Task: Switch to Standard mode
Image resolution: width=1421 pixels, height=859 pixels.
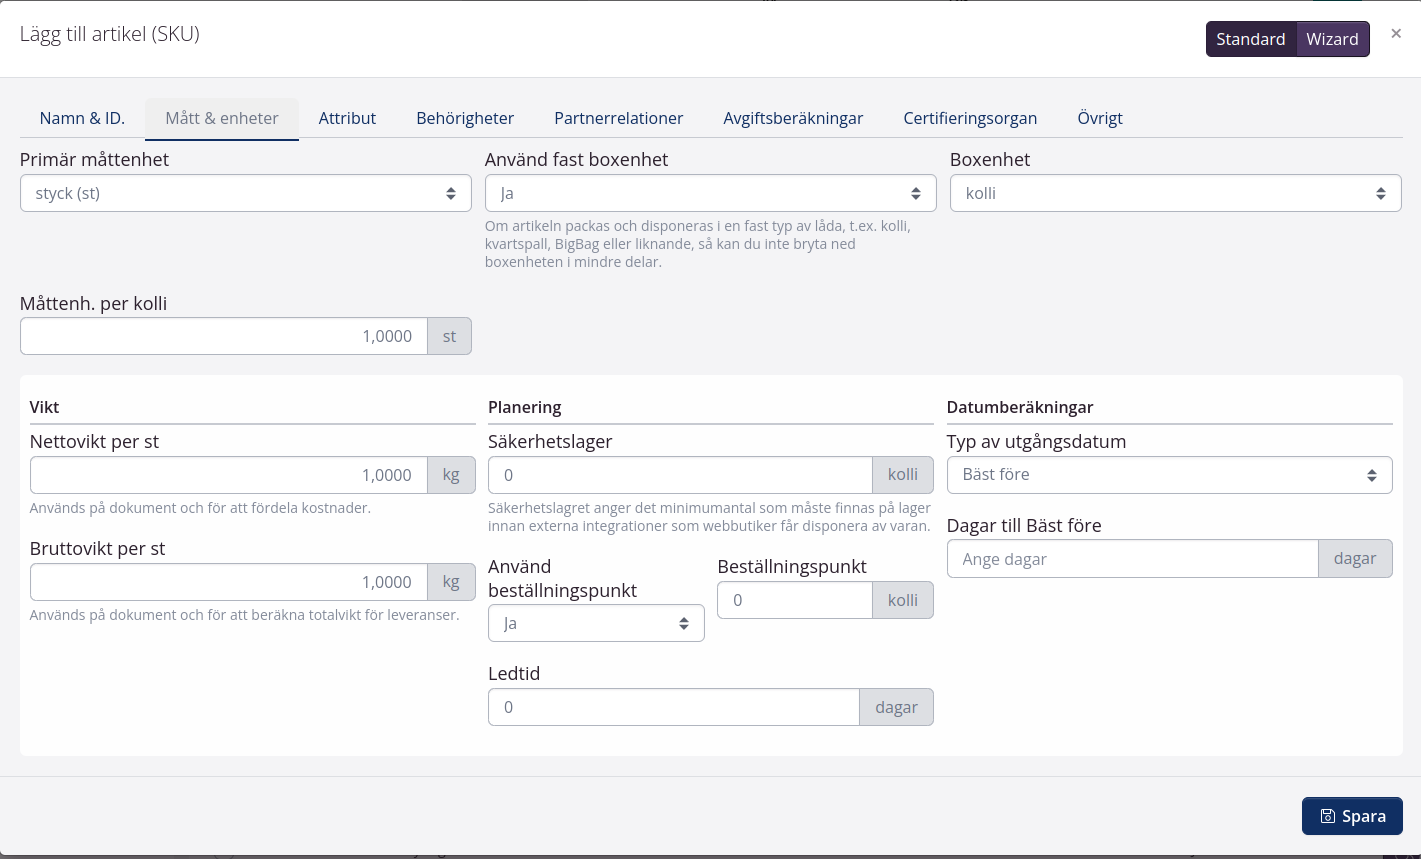Action: point(1250,39)
